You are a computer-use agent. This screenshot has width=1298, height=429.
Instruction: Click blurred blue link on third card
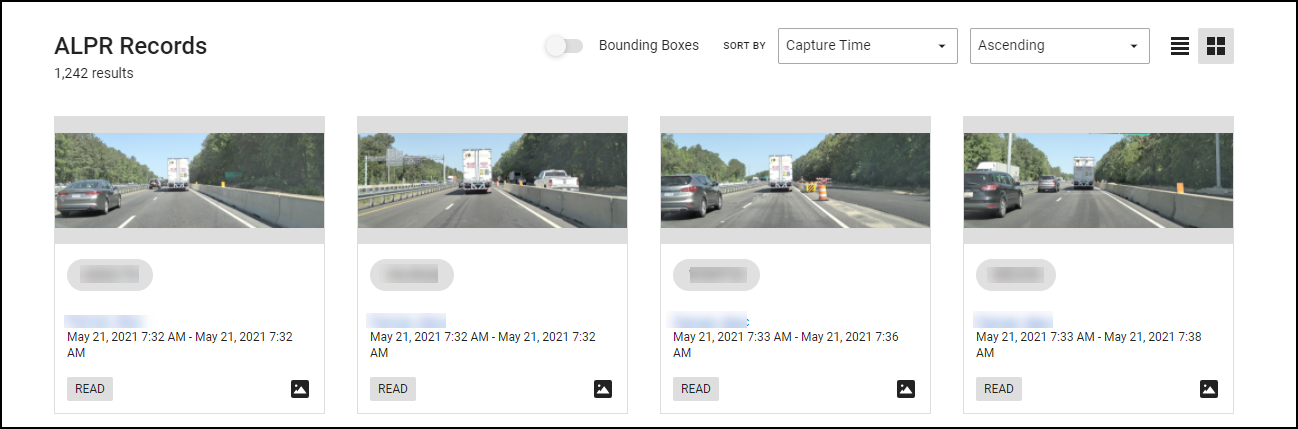pos(708,320)
